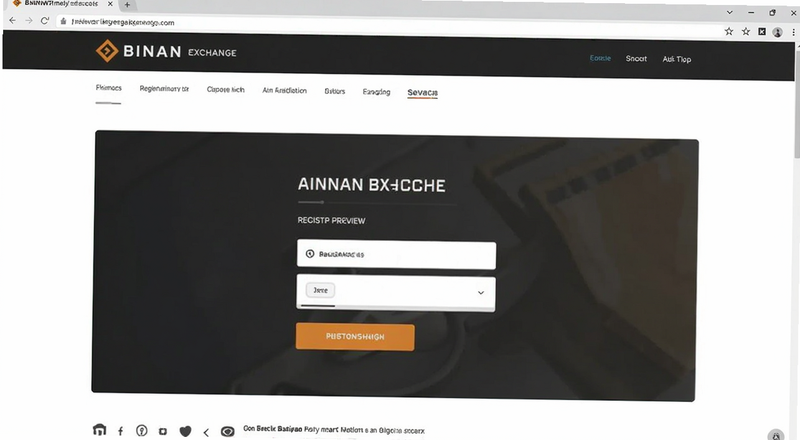Open the Am Amiclotion tab
This screenshot has height=440, width=800.
click(x=285, y=90)
